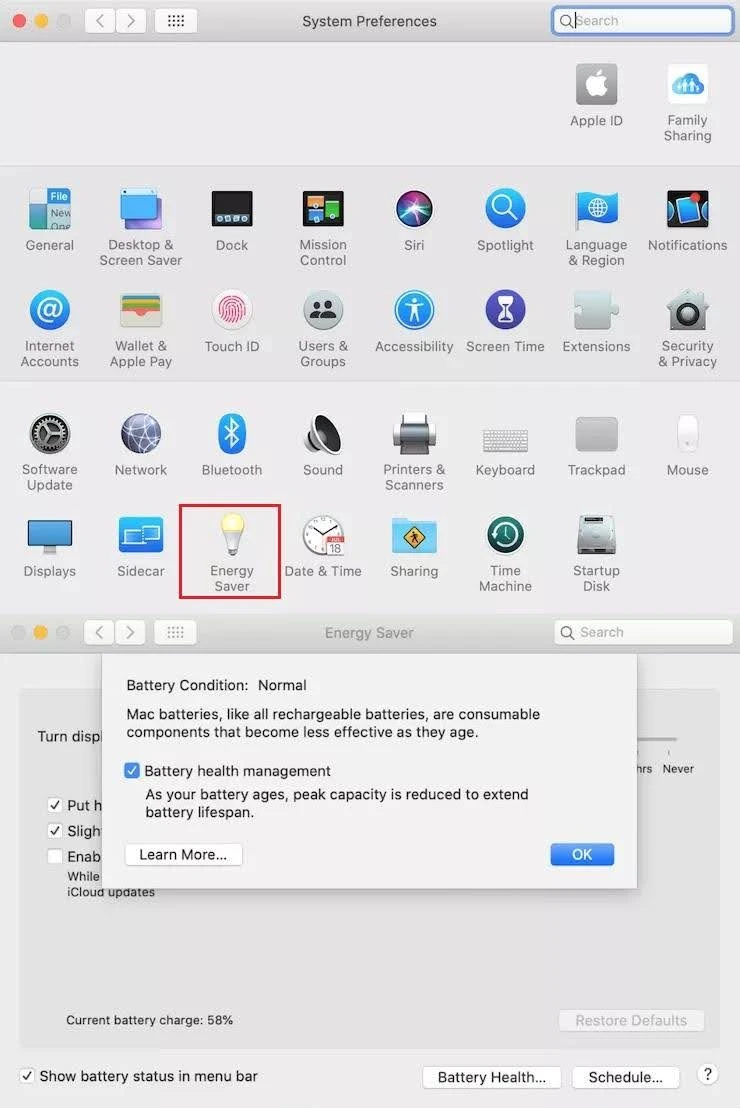Show all preferences from Energy Saver window
740x1108 pixels.
click(x=175, y=632)
